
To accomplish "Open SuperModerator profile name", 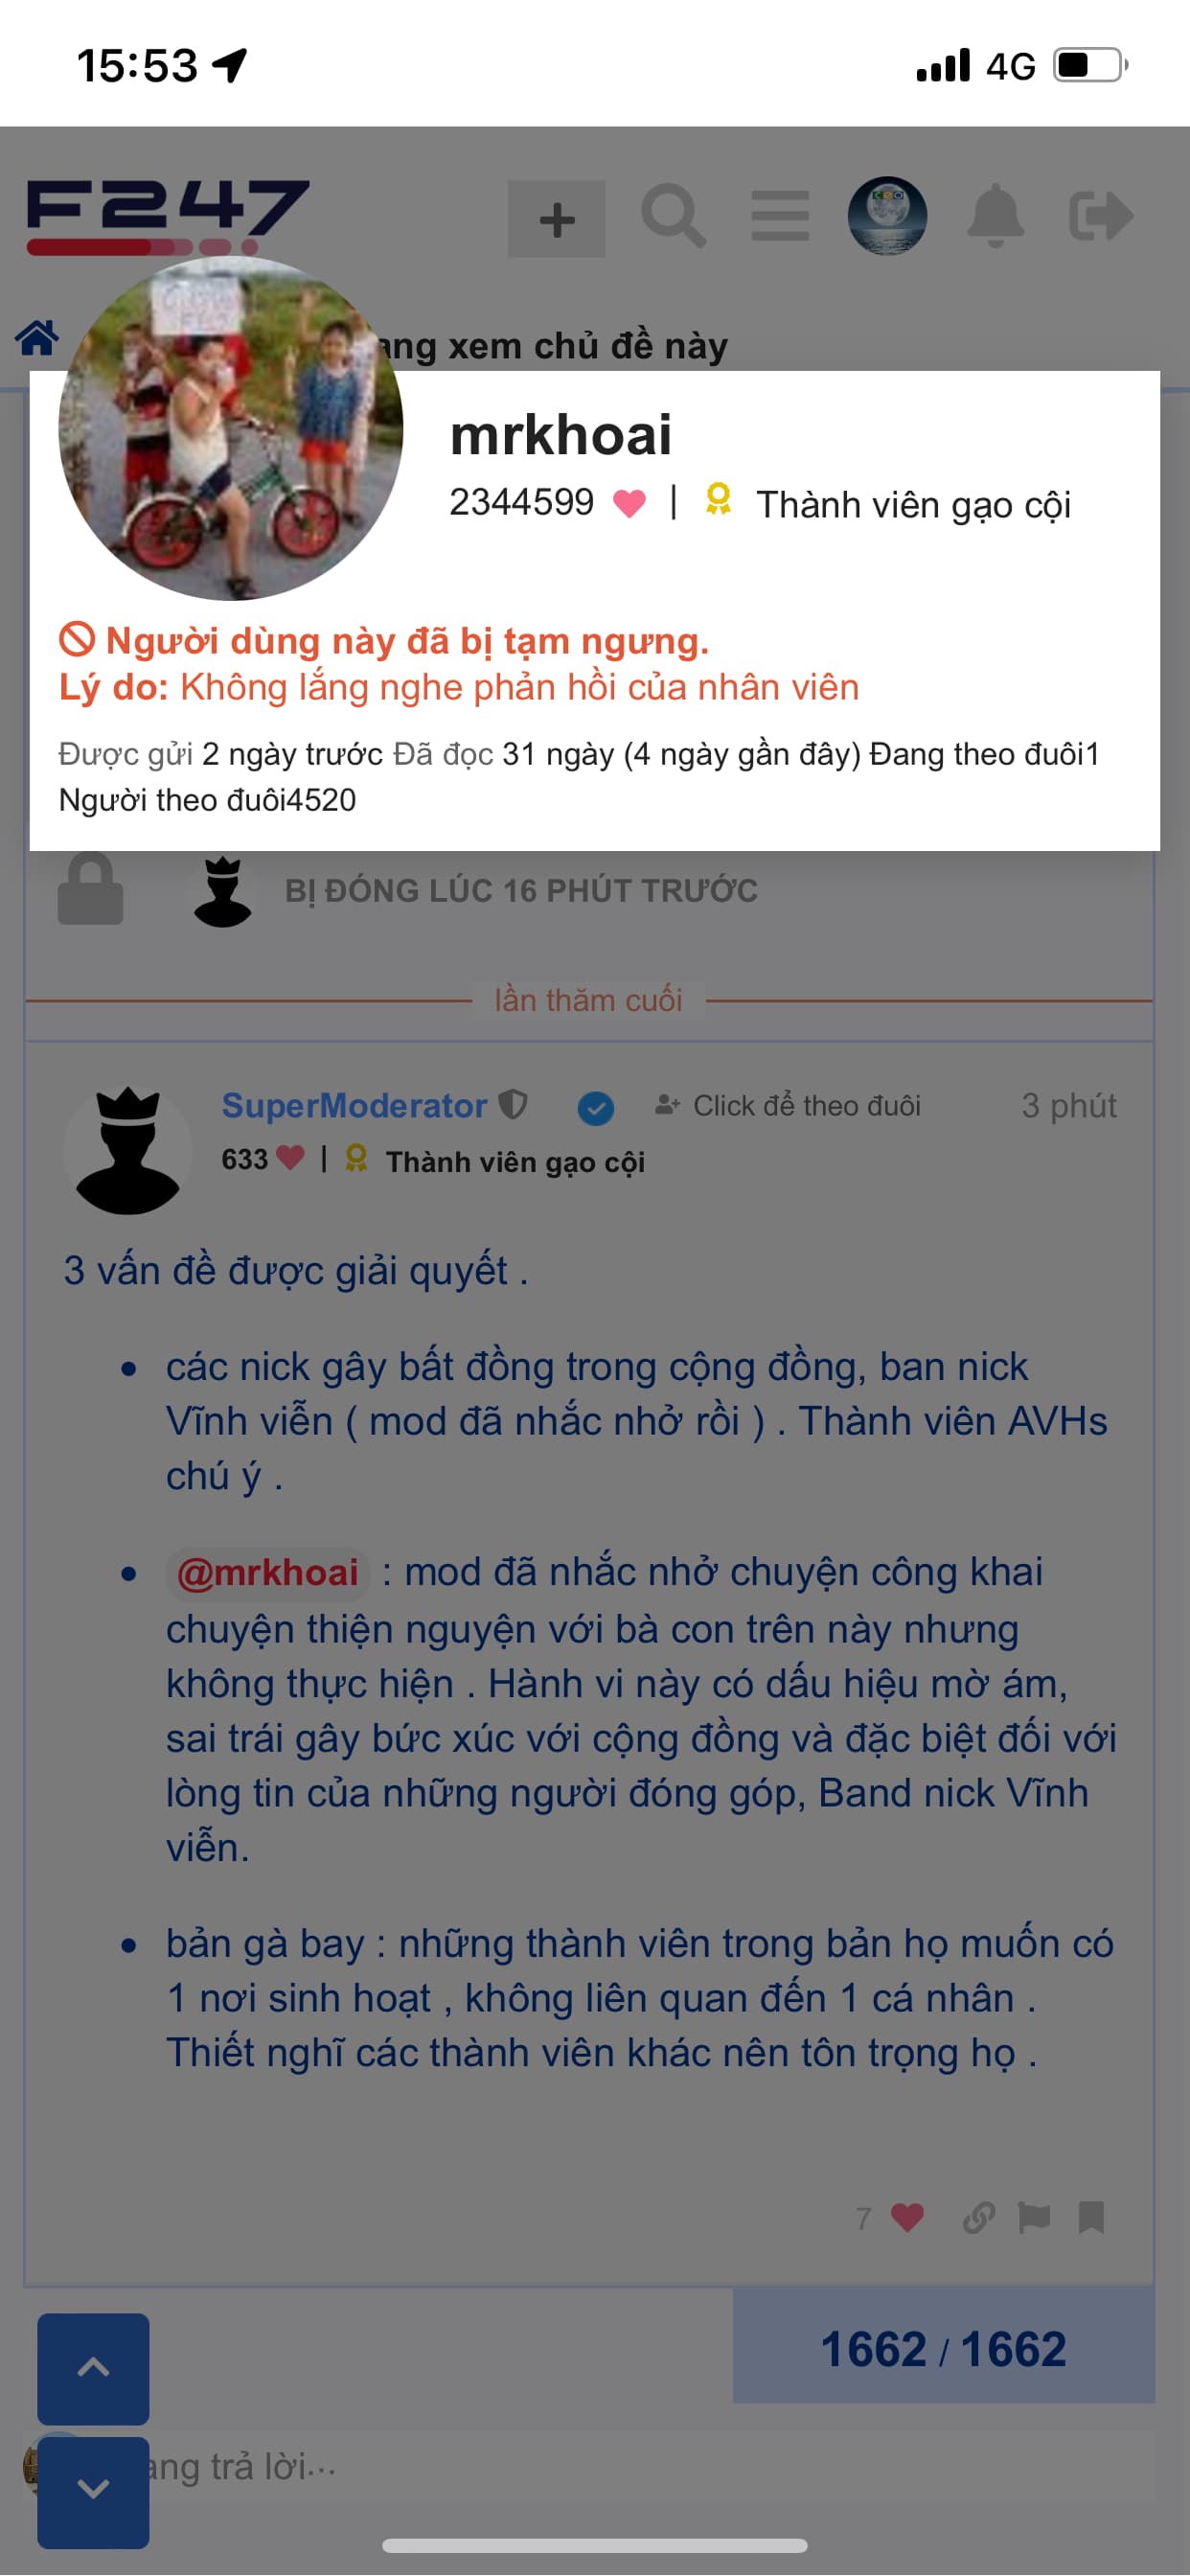I will pos(354,1105).
